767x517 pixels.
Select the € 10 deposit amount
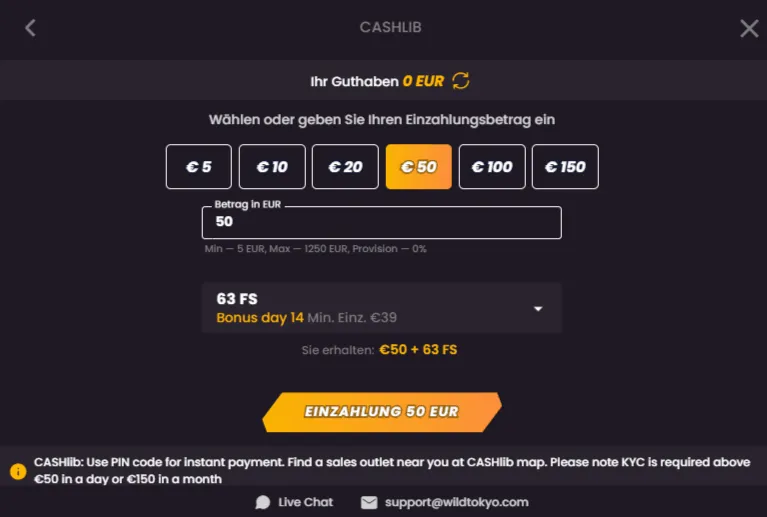pos(272,167)
